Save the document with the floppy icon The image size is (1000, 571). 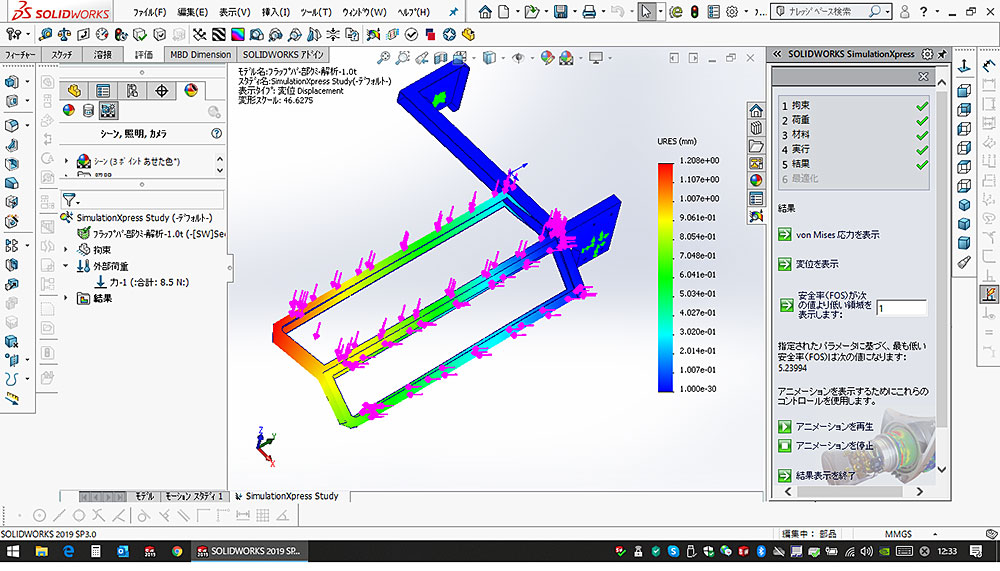(x=561, y=11)
